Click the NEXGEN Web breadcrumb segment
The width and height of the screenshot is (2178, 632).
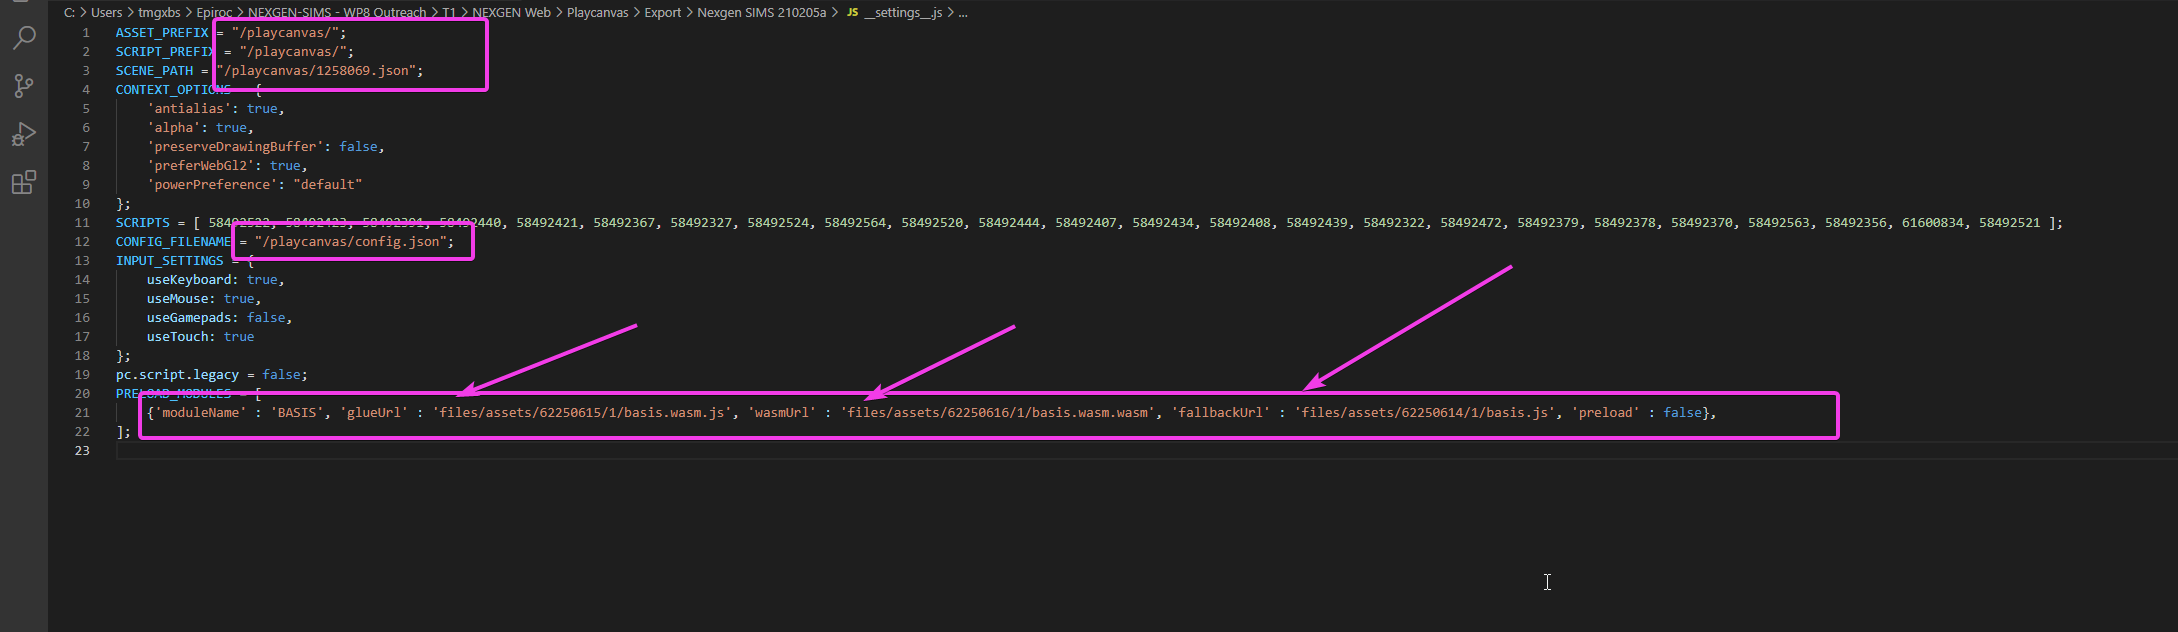tap(511, 13)
